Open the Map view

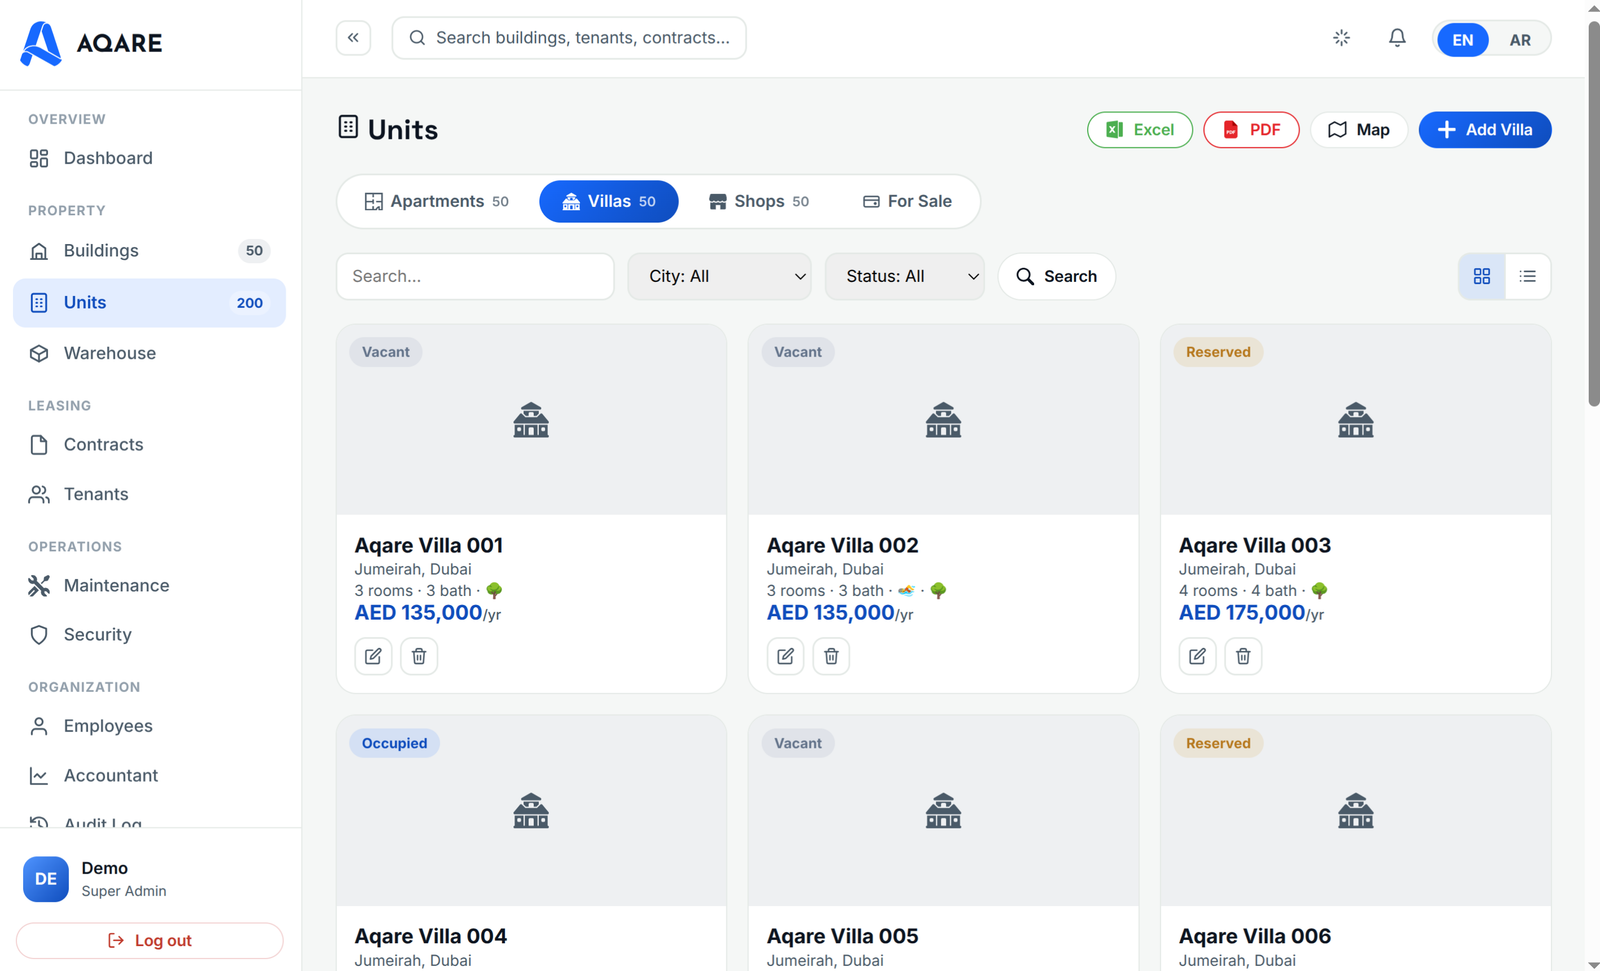[1359, 130]
